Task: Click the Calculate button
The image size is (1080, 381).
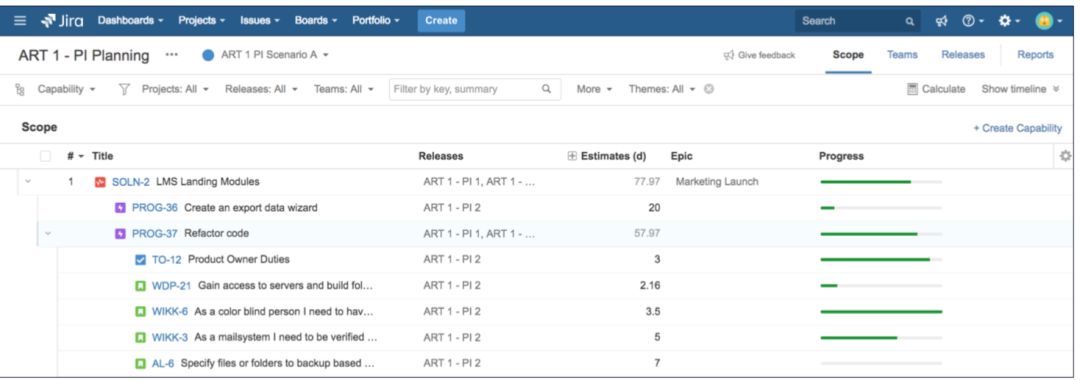Action: click(937, 89)
